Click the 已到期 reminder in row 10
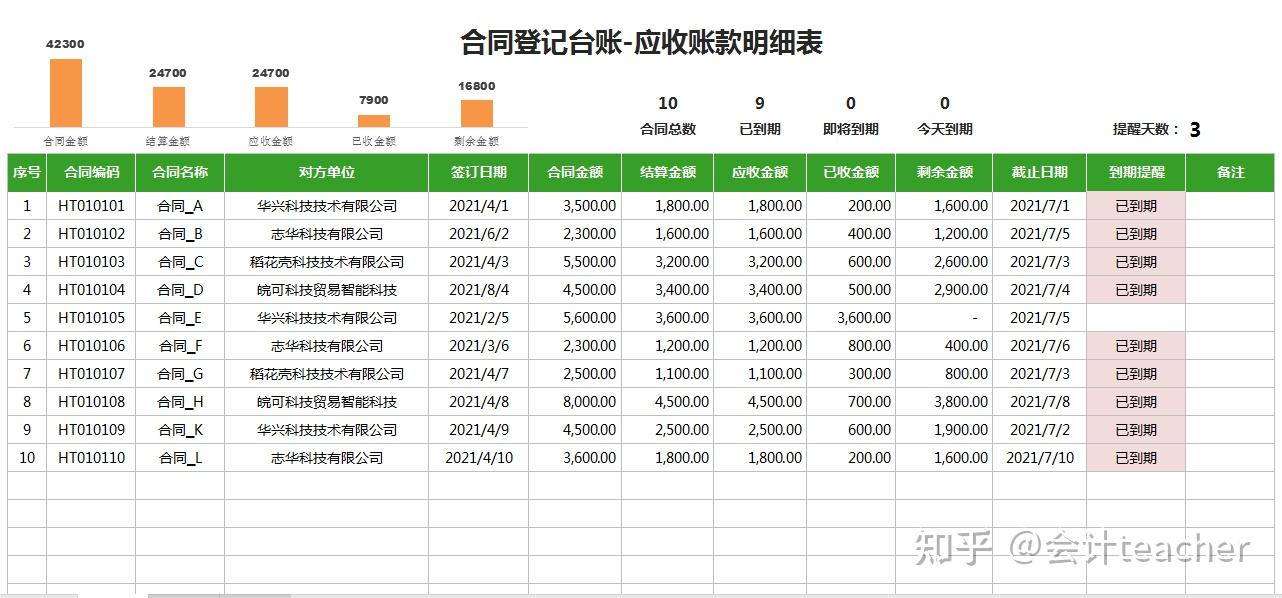 [1136, 458]
